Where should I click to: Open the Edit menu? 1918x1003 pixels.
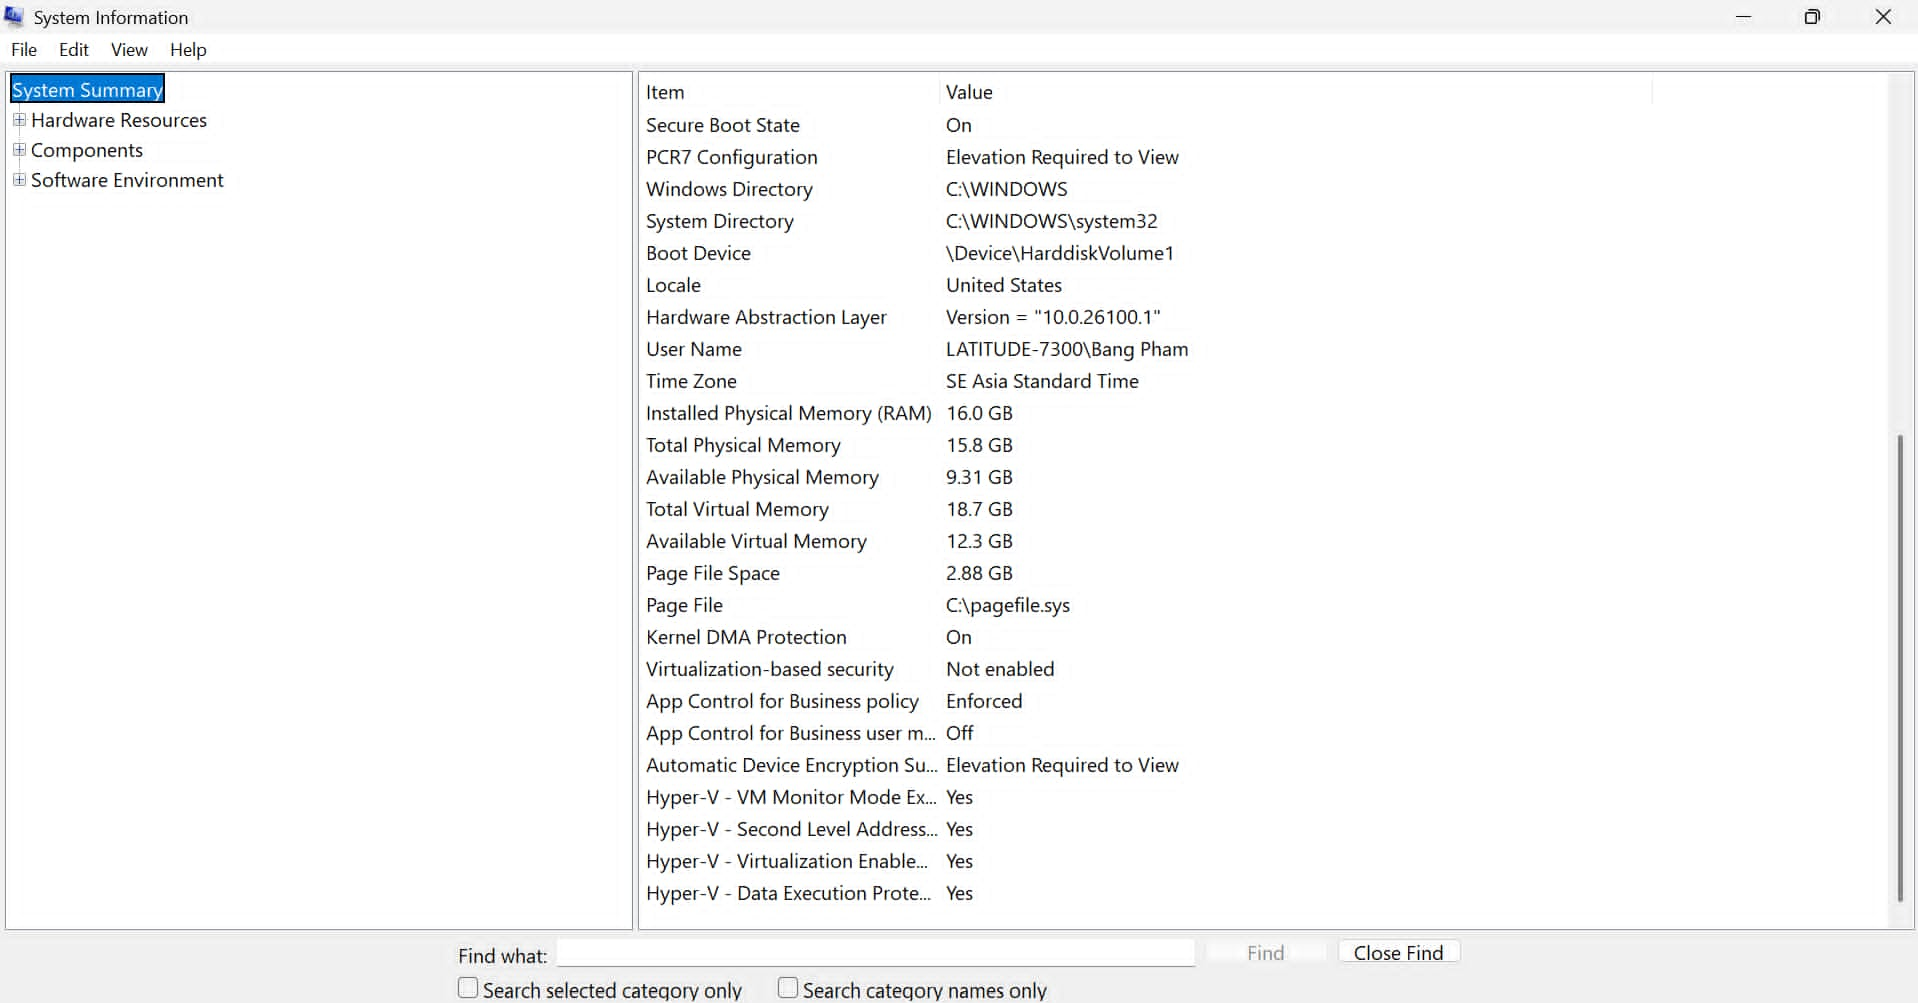[74, 50]
